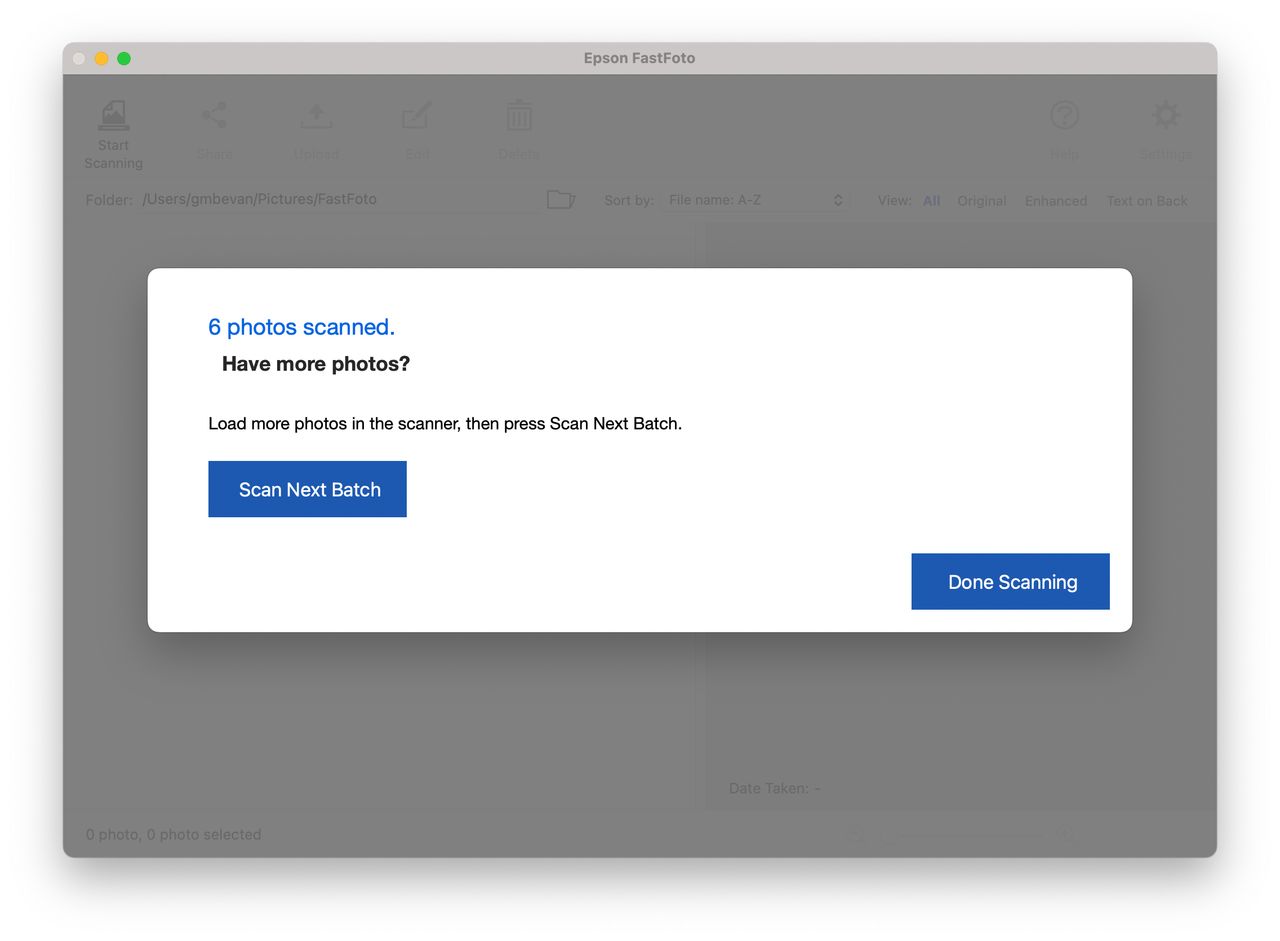Click the Scan Next Batch button
This screenshot has width=1280, height=941.
(x=307, y=489)
